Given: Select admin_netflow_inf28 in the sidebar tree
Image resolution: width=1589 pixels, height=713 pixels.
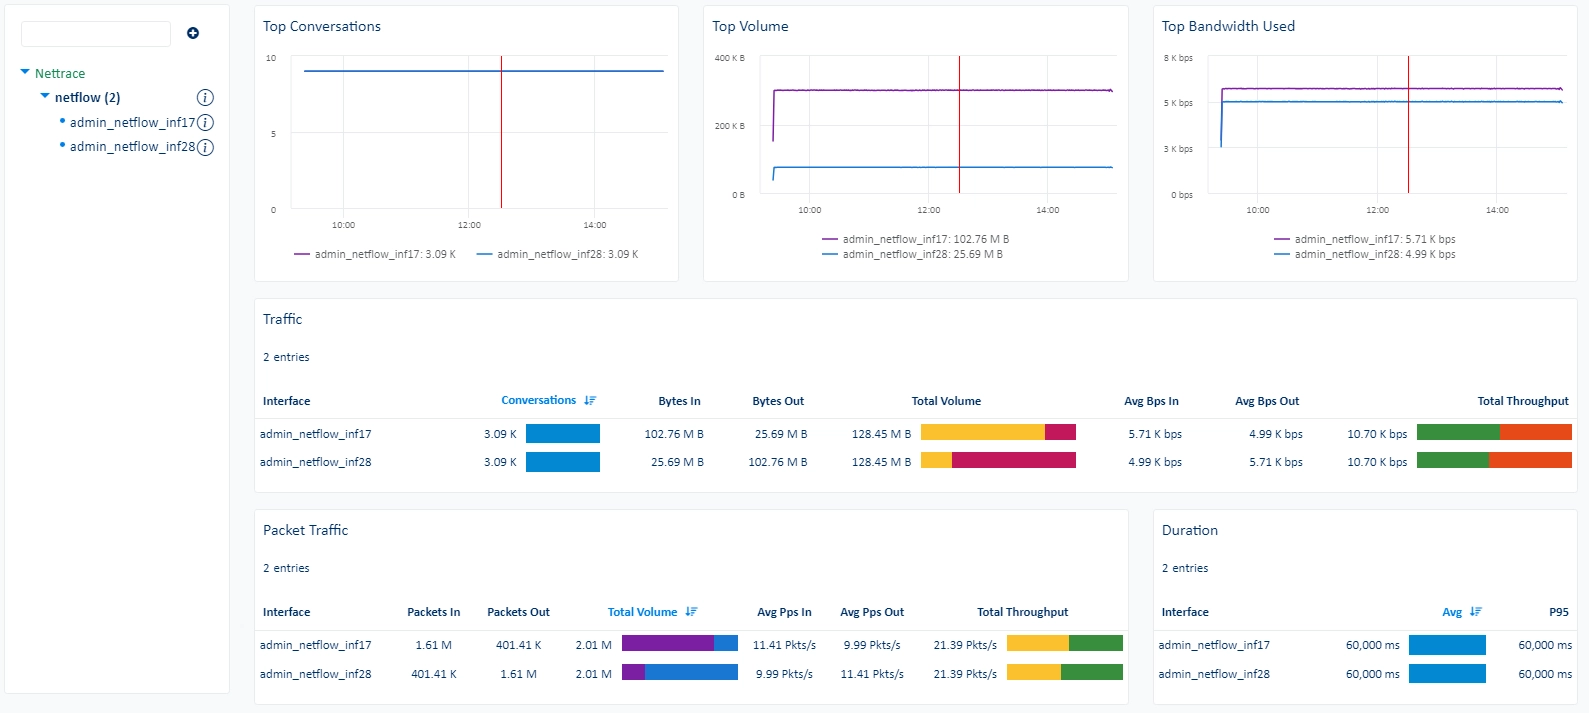Looking at the screenshot, I should pyautogui.click(x=133, y=147).
